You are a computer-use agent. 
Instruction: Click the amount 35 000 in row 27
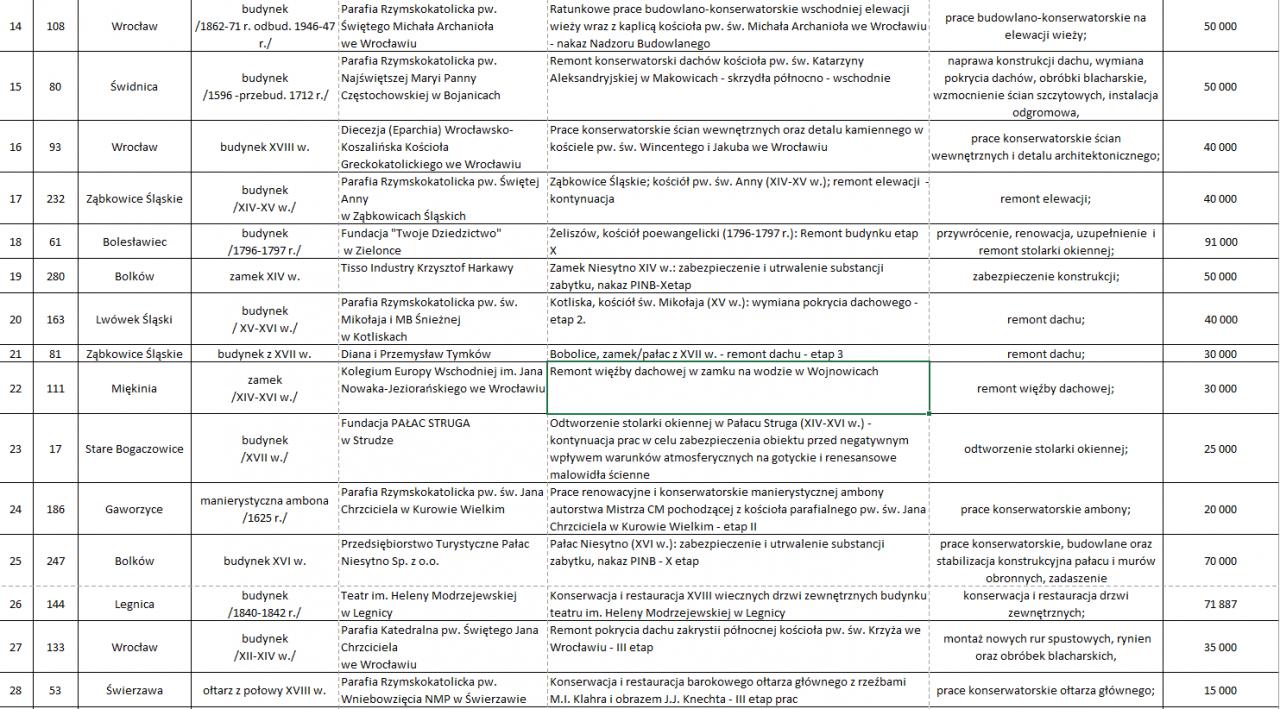1220,647
